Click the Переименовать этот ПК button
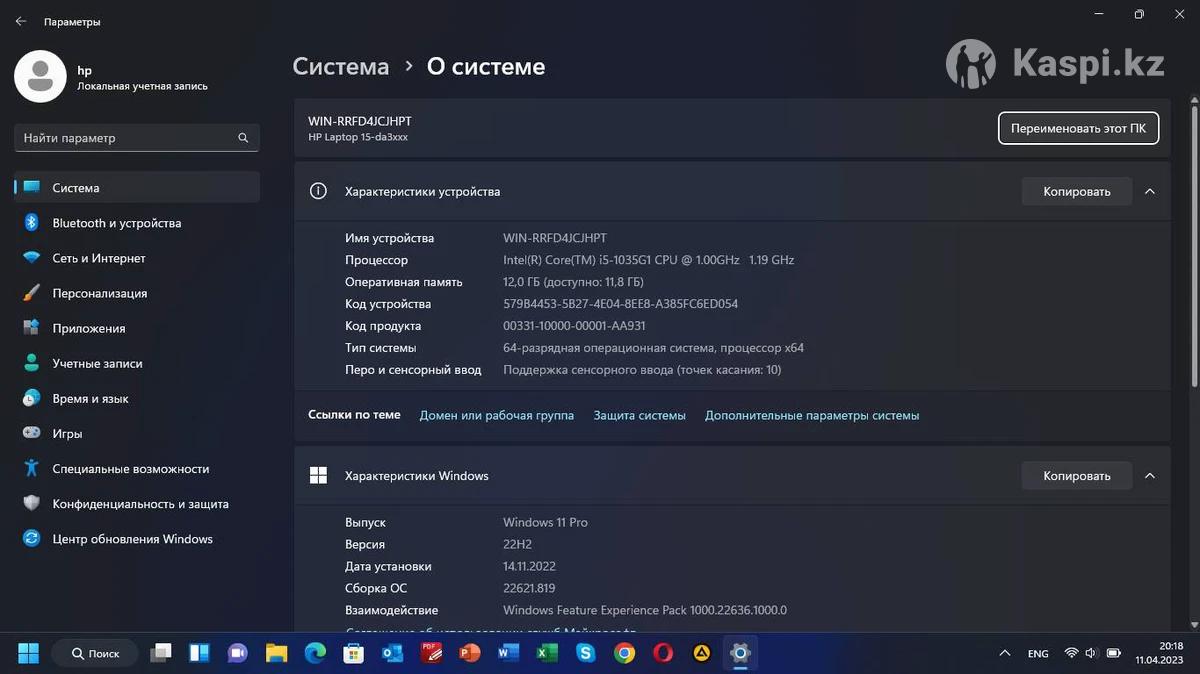1200x674 pixels. click(1078, 128)
